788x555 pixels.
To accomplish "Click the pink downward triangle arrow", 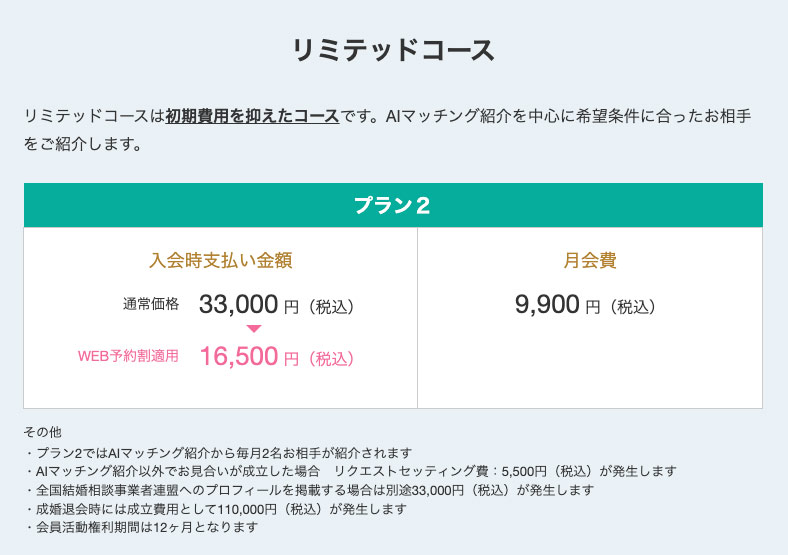I will coord(253,328).
